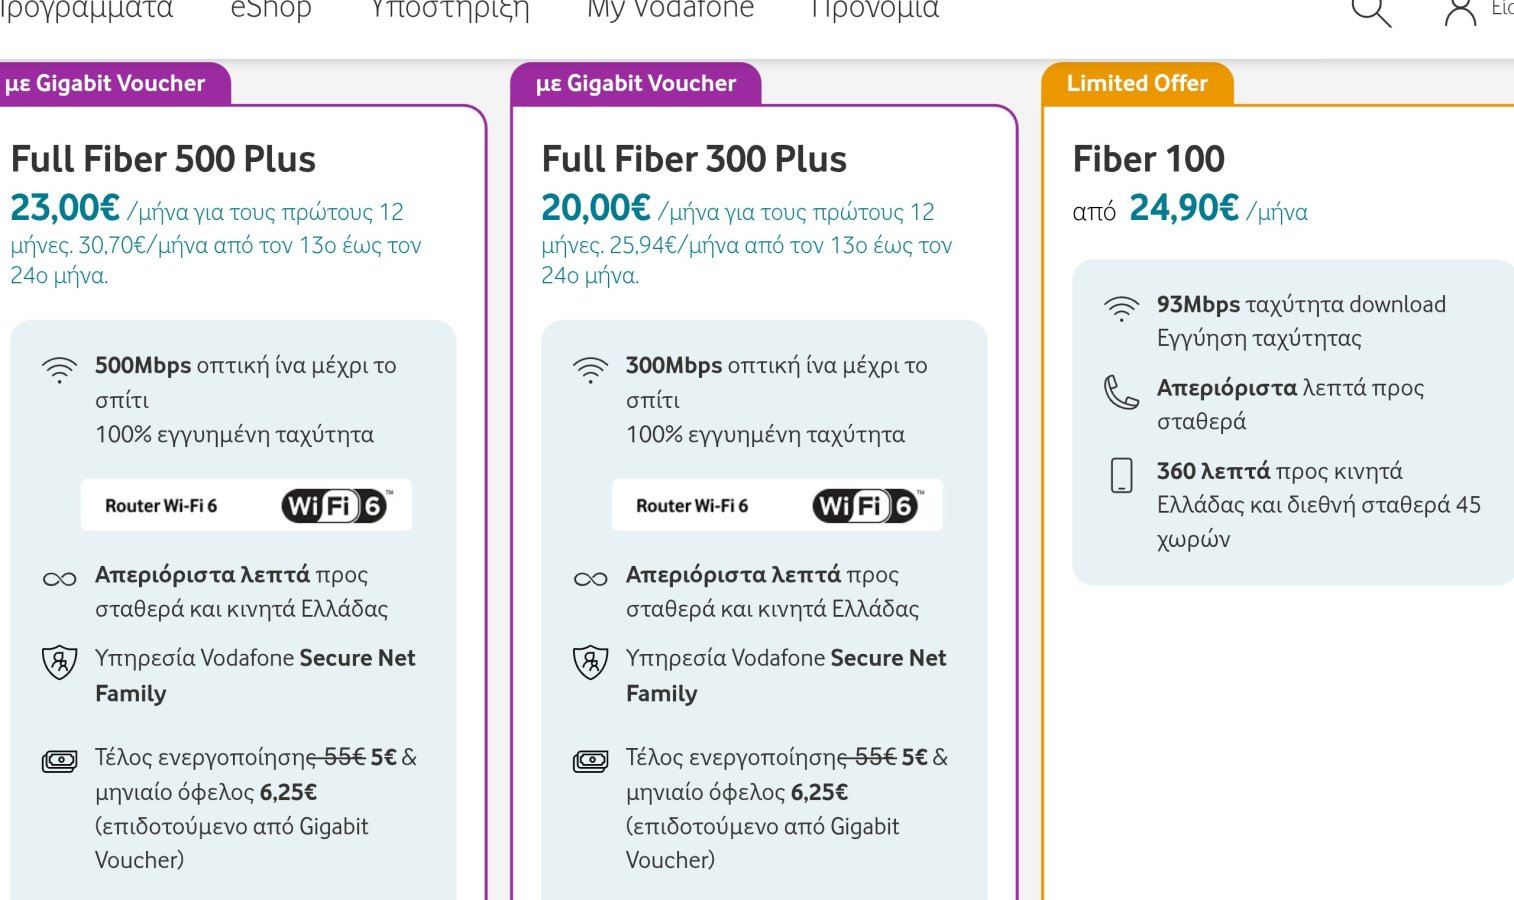Image resolution: width=1514 pixels, height=900 pixels.
Task: Click the voucher money icon in 500 Plus card
Action: click(x=60, y=761)
